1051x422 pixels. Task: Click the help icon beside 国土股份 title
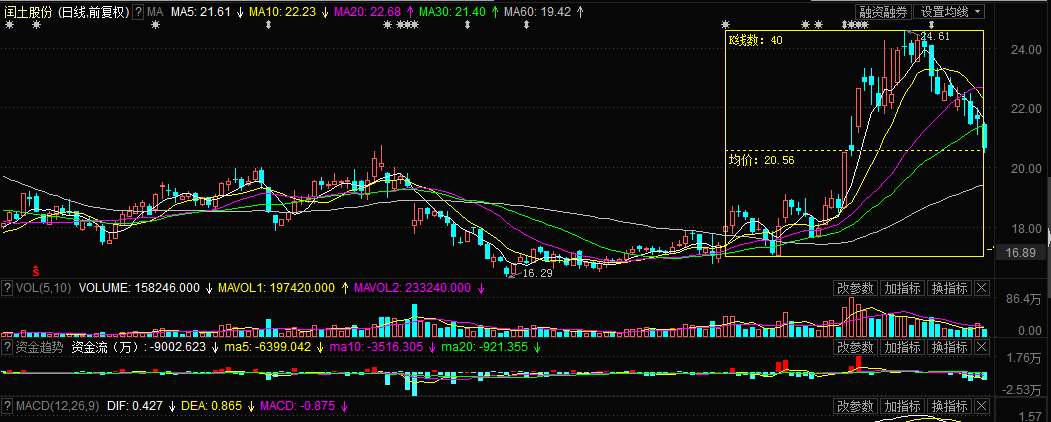138,12
